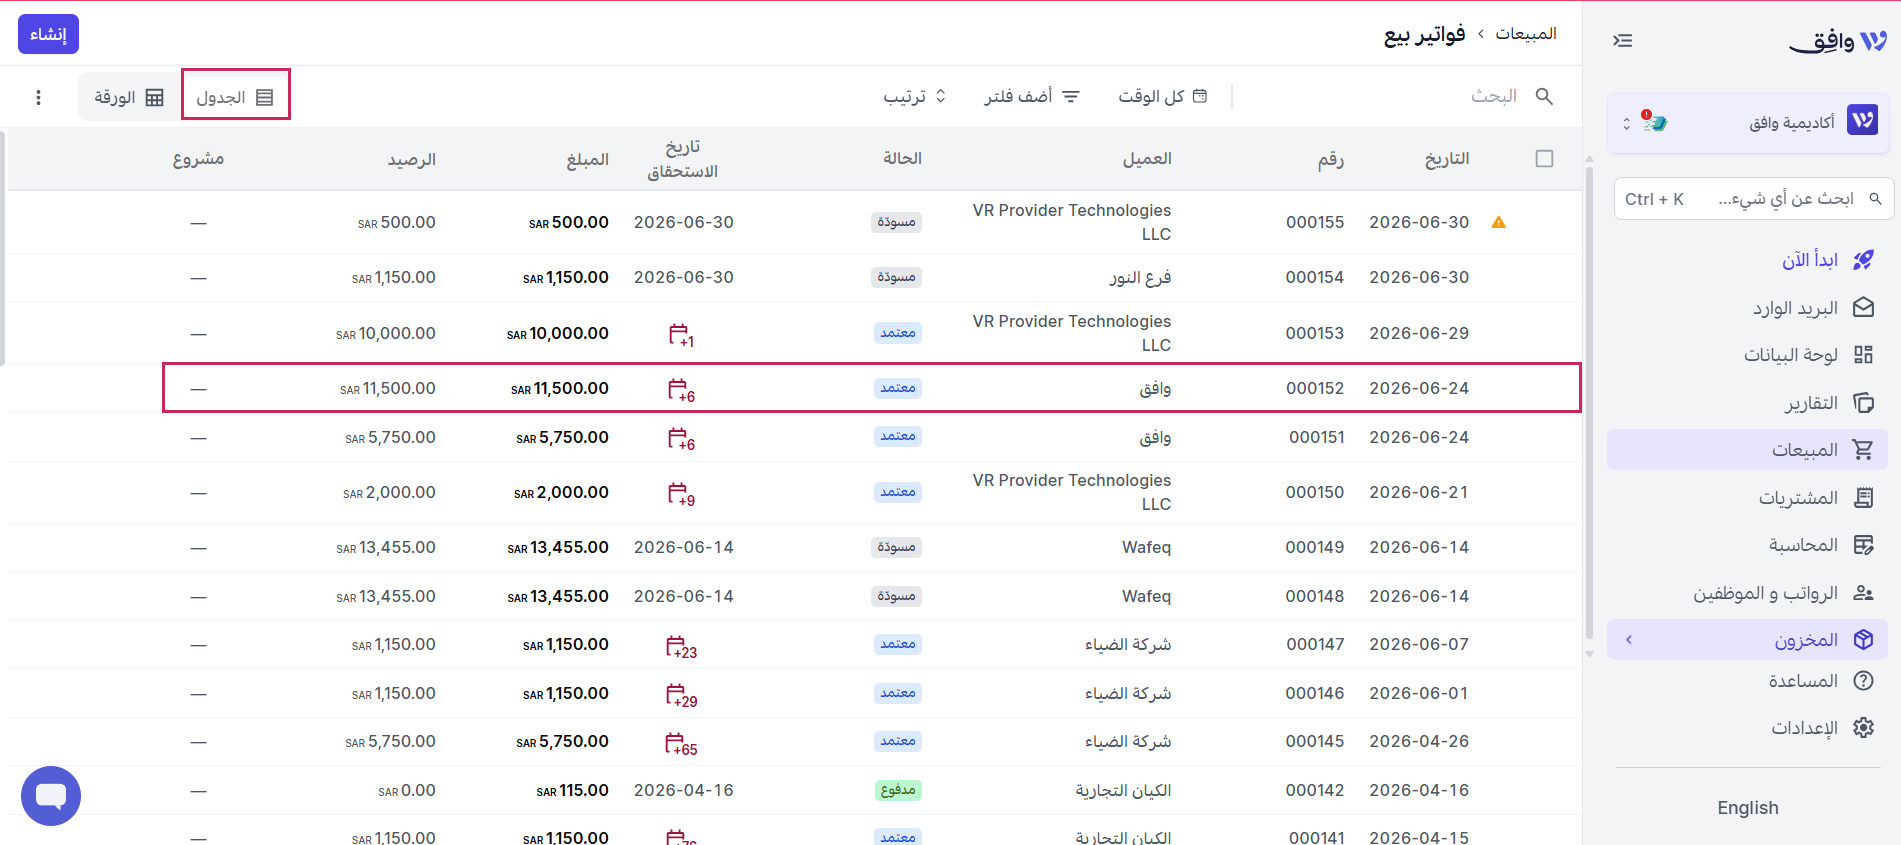This screenshot has height=845, width=1901.
Task: Click the inbox envelope icon
Action: click(x=1863, y=307)
